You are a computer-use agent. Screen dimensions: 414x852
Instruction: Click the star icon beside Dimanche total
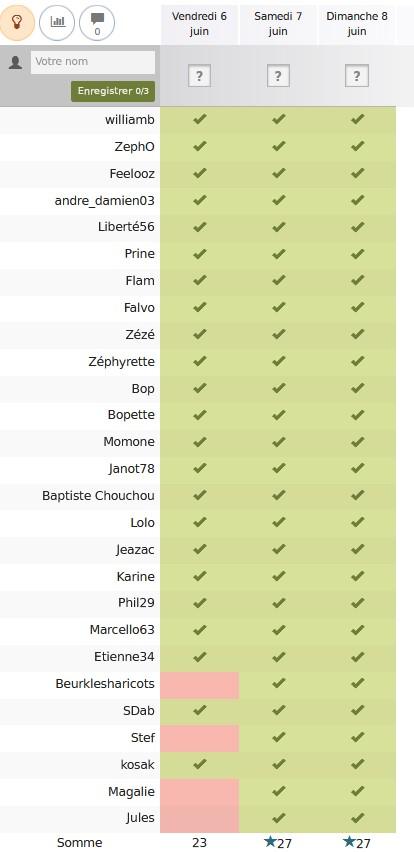point(349,842)
